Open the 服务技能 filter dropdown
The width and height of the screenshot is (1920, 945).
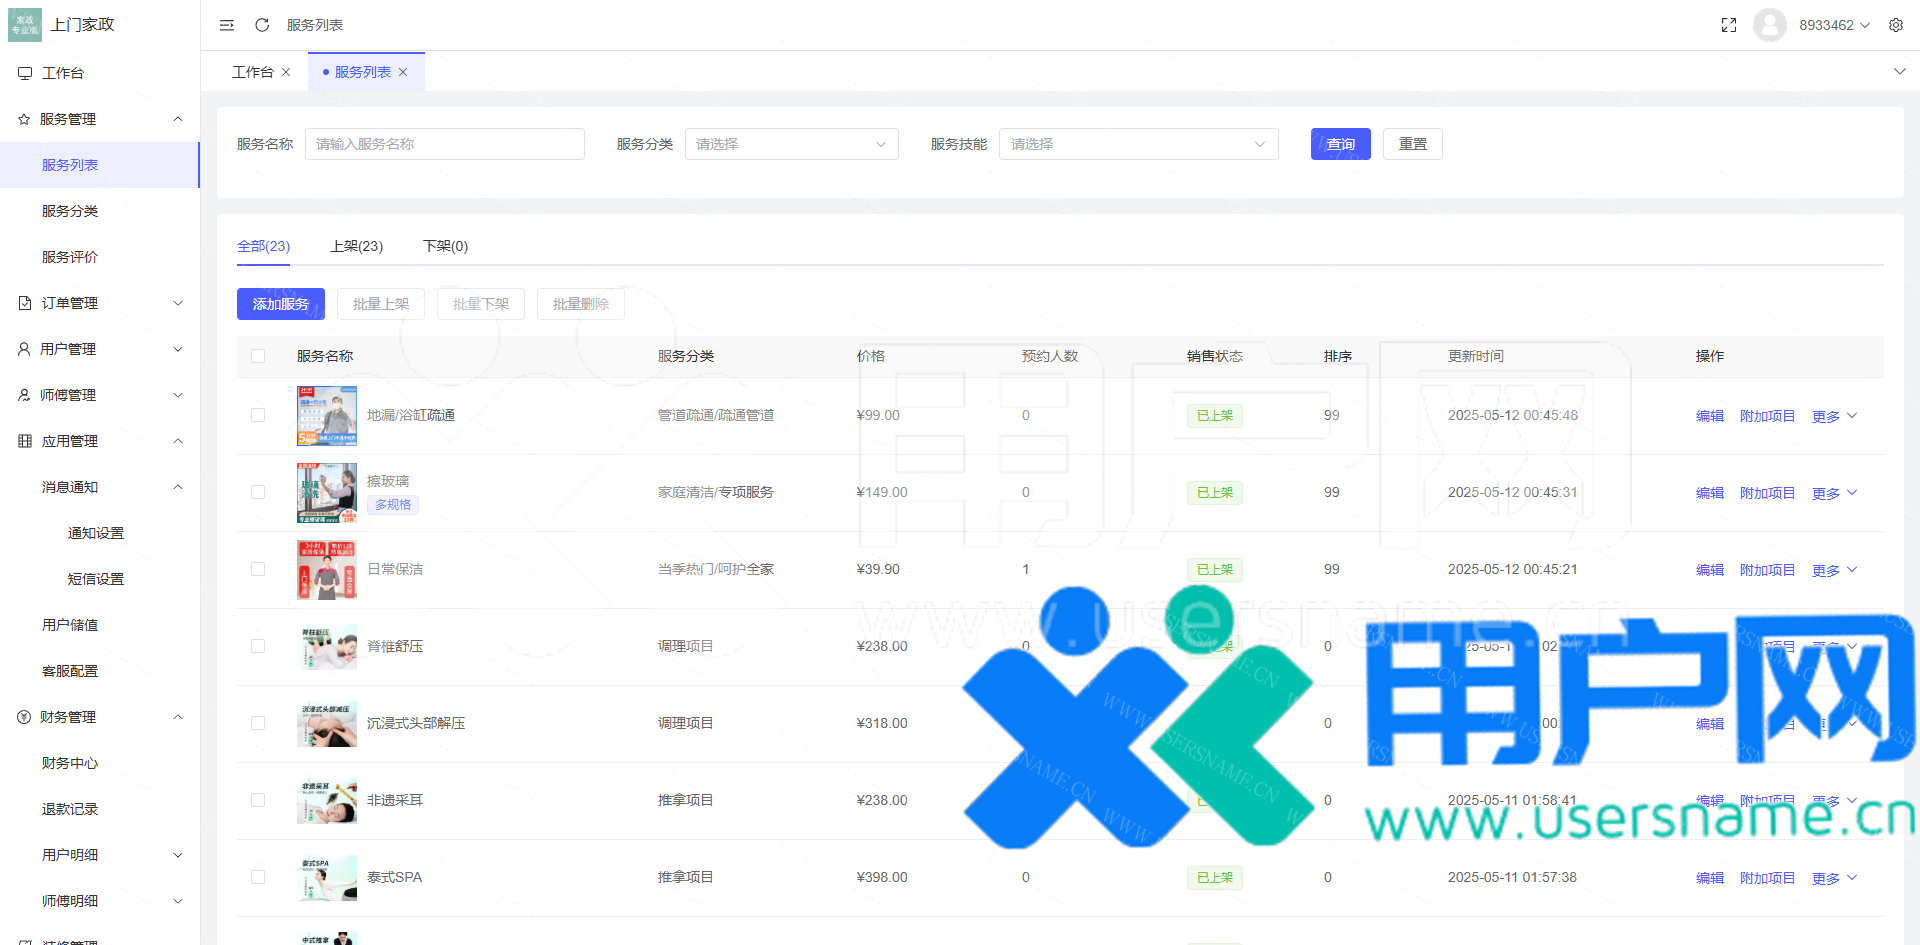click(x=1138, y=144)
